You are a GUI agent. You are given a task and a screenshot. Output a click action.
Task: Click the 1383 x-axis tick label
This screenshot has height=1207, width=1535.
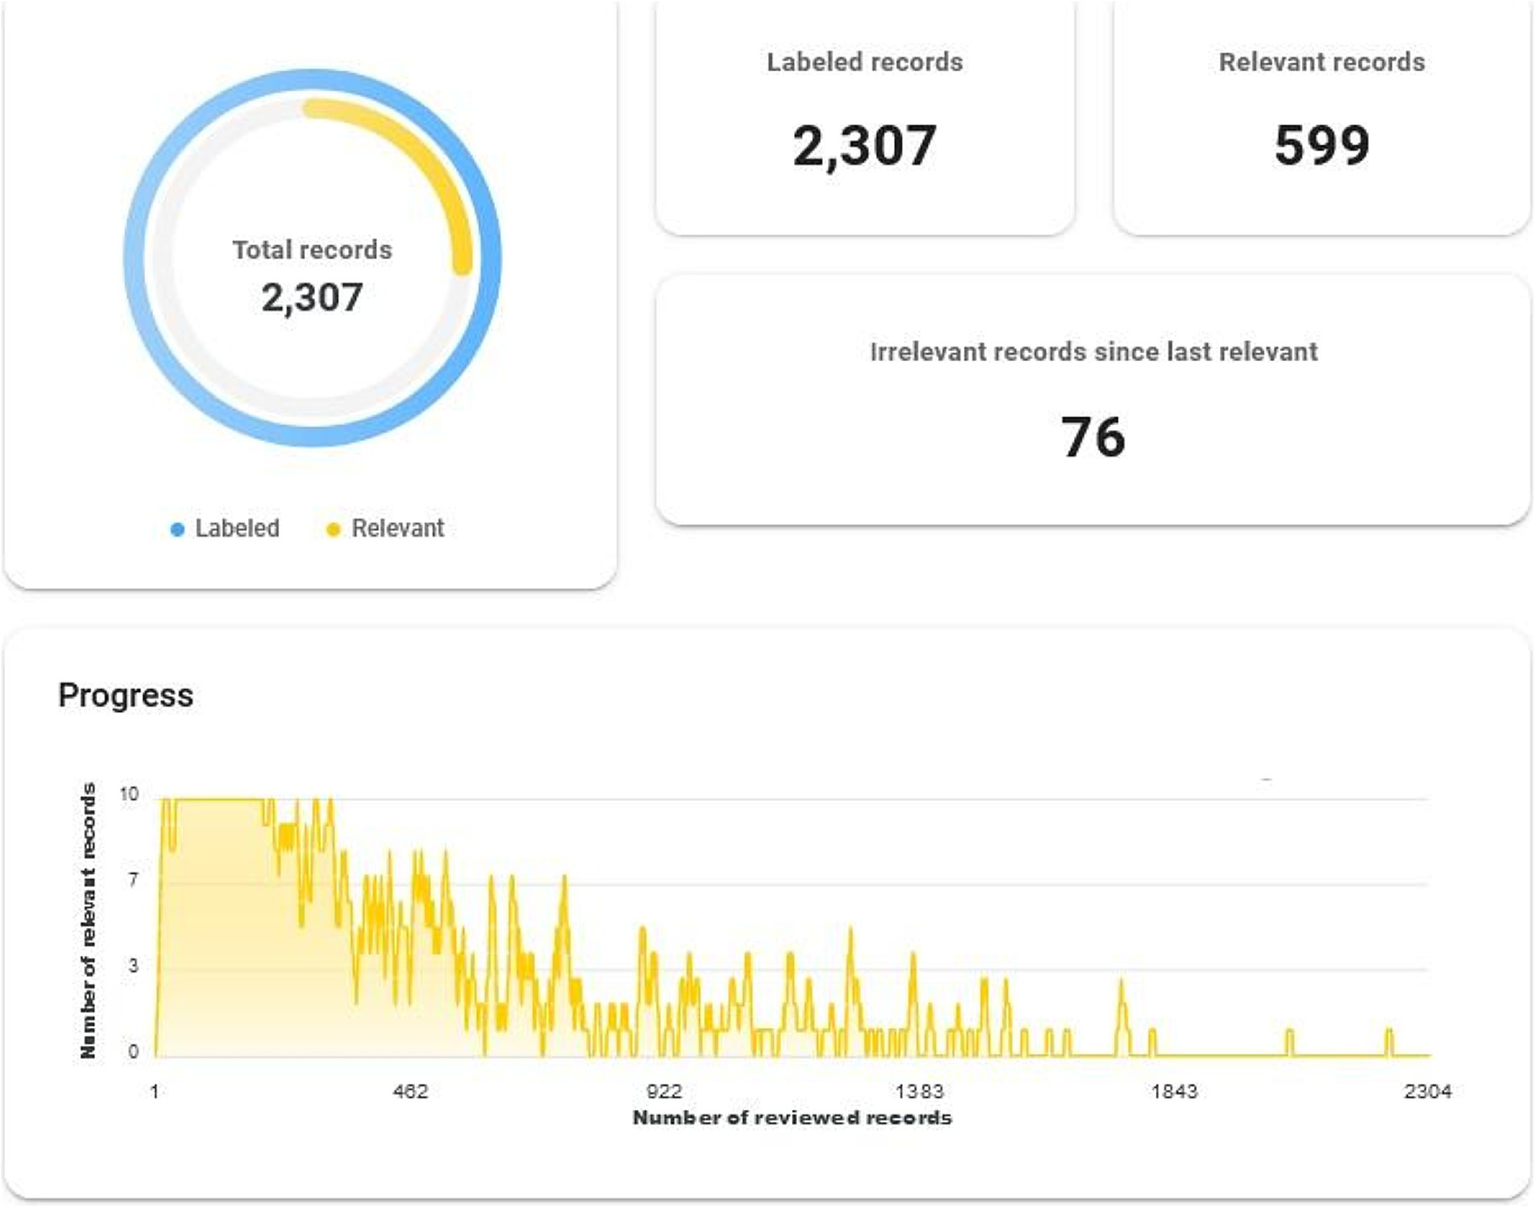point(919,1091)
